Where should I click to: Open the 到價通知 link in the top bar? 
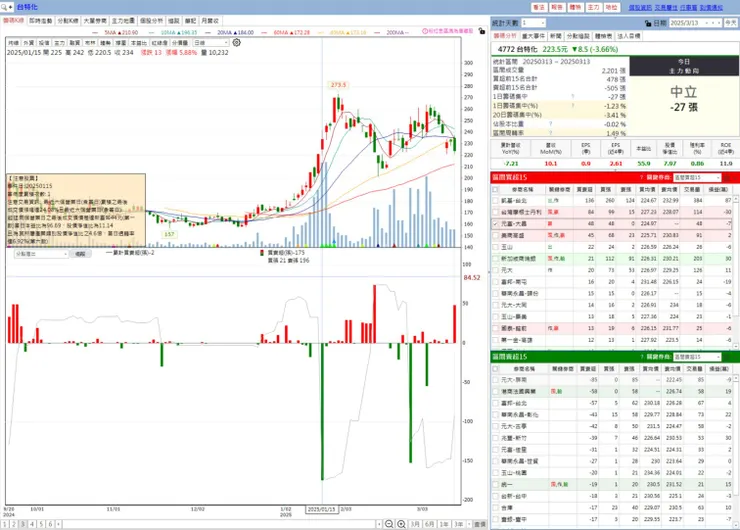pos(711,7)
